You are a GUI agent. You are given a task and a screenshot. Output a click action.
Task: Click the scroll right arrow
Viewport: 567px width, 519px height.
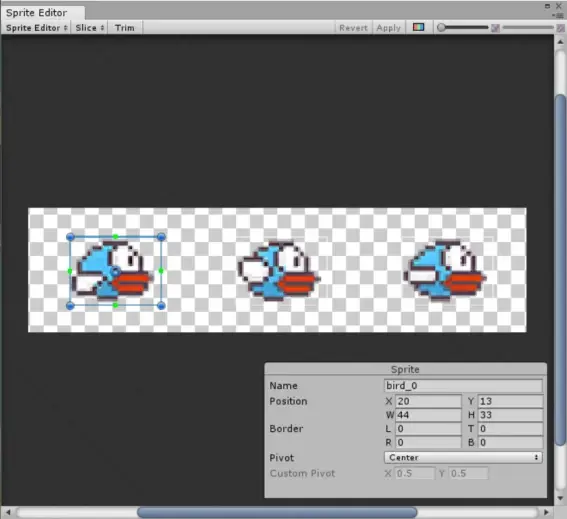[x=546, y=512]
